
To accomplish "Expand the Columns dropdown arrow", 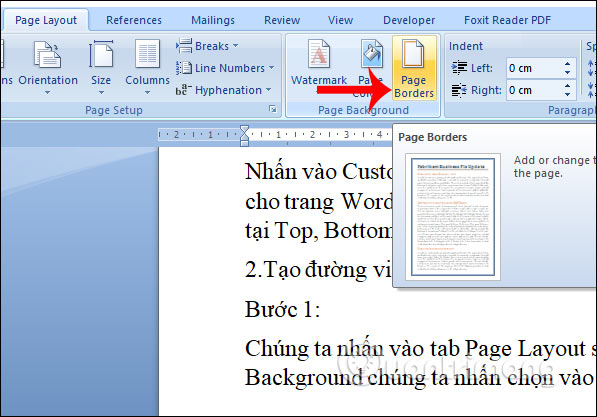I will [147, 92].
